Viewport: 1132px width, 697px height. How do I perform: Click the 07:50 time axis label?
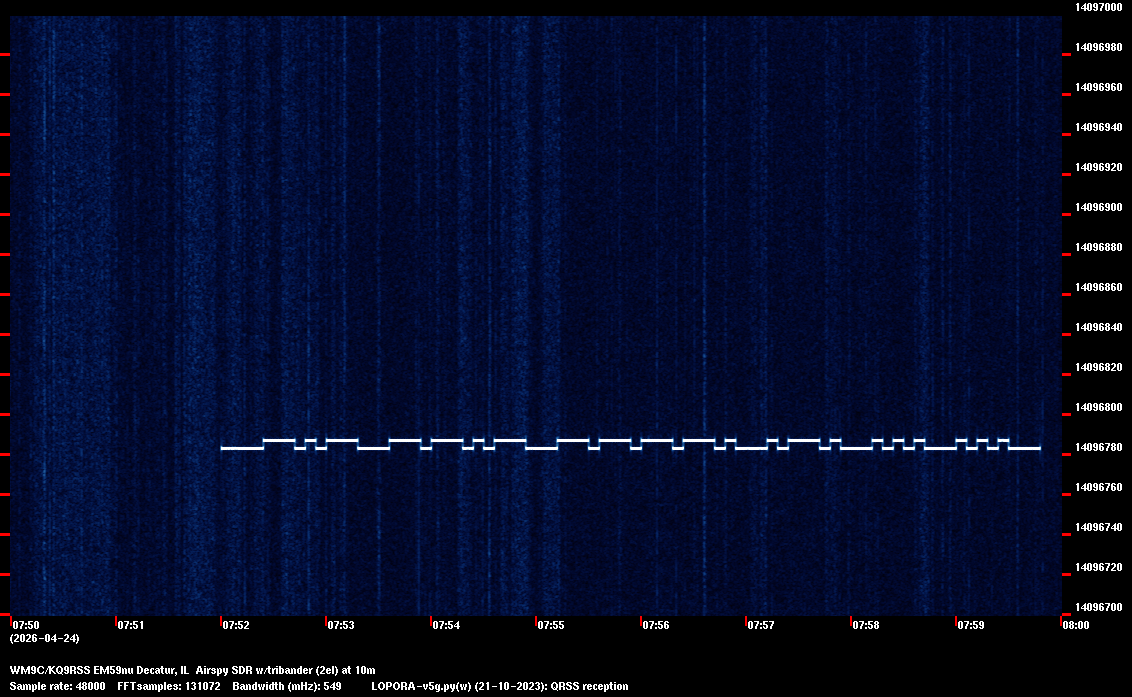(x=26, y=625)
